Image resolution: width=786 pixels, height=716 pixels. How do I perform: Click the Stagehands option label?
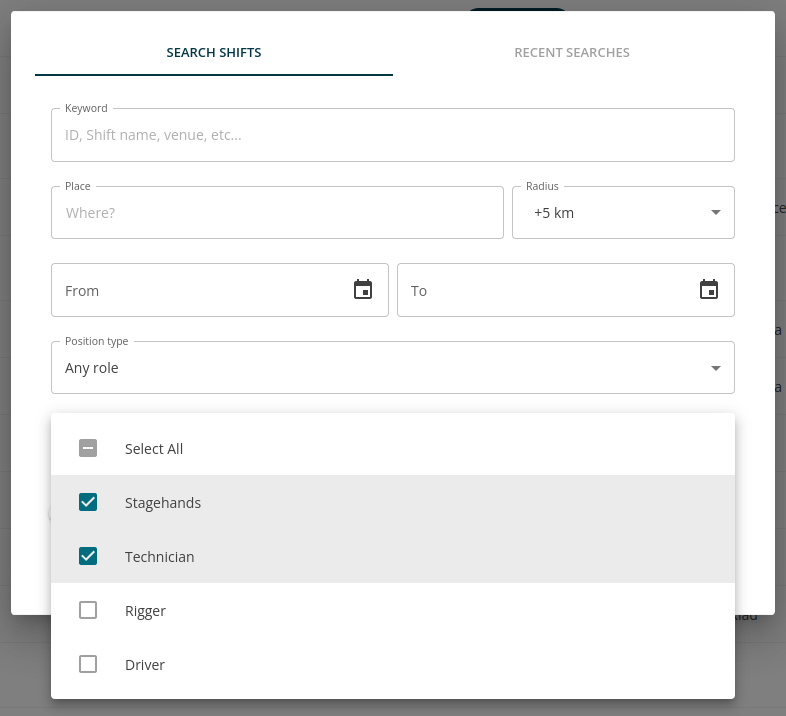(163, 503)
